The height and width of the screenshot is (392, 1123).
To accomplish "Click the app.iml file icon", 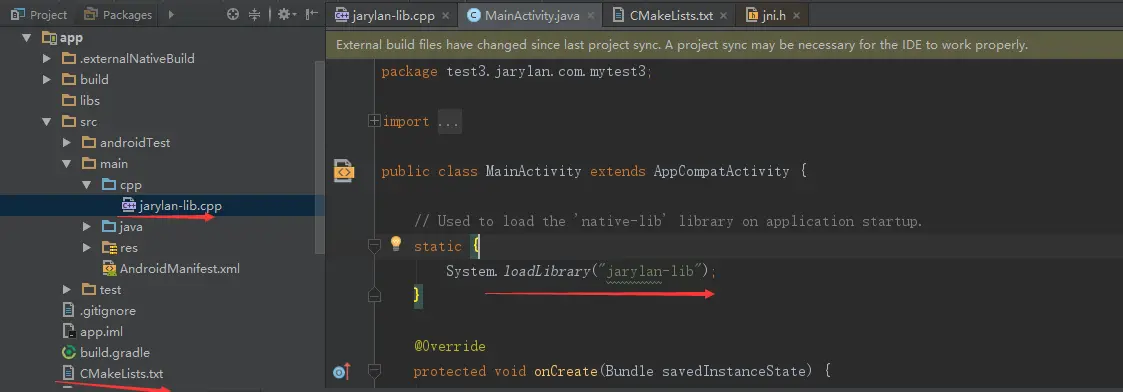I will pos(69,331).
